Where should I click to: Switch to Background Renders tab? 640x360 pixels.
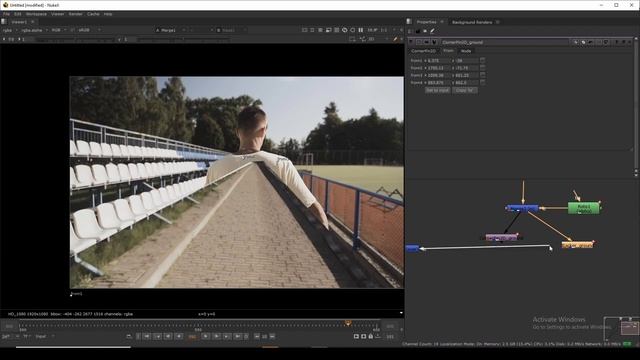pos(472,22)
